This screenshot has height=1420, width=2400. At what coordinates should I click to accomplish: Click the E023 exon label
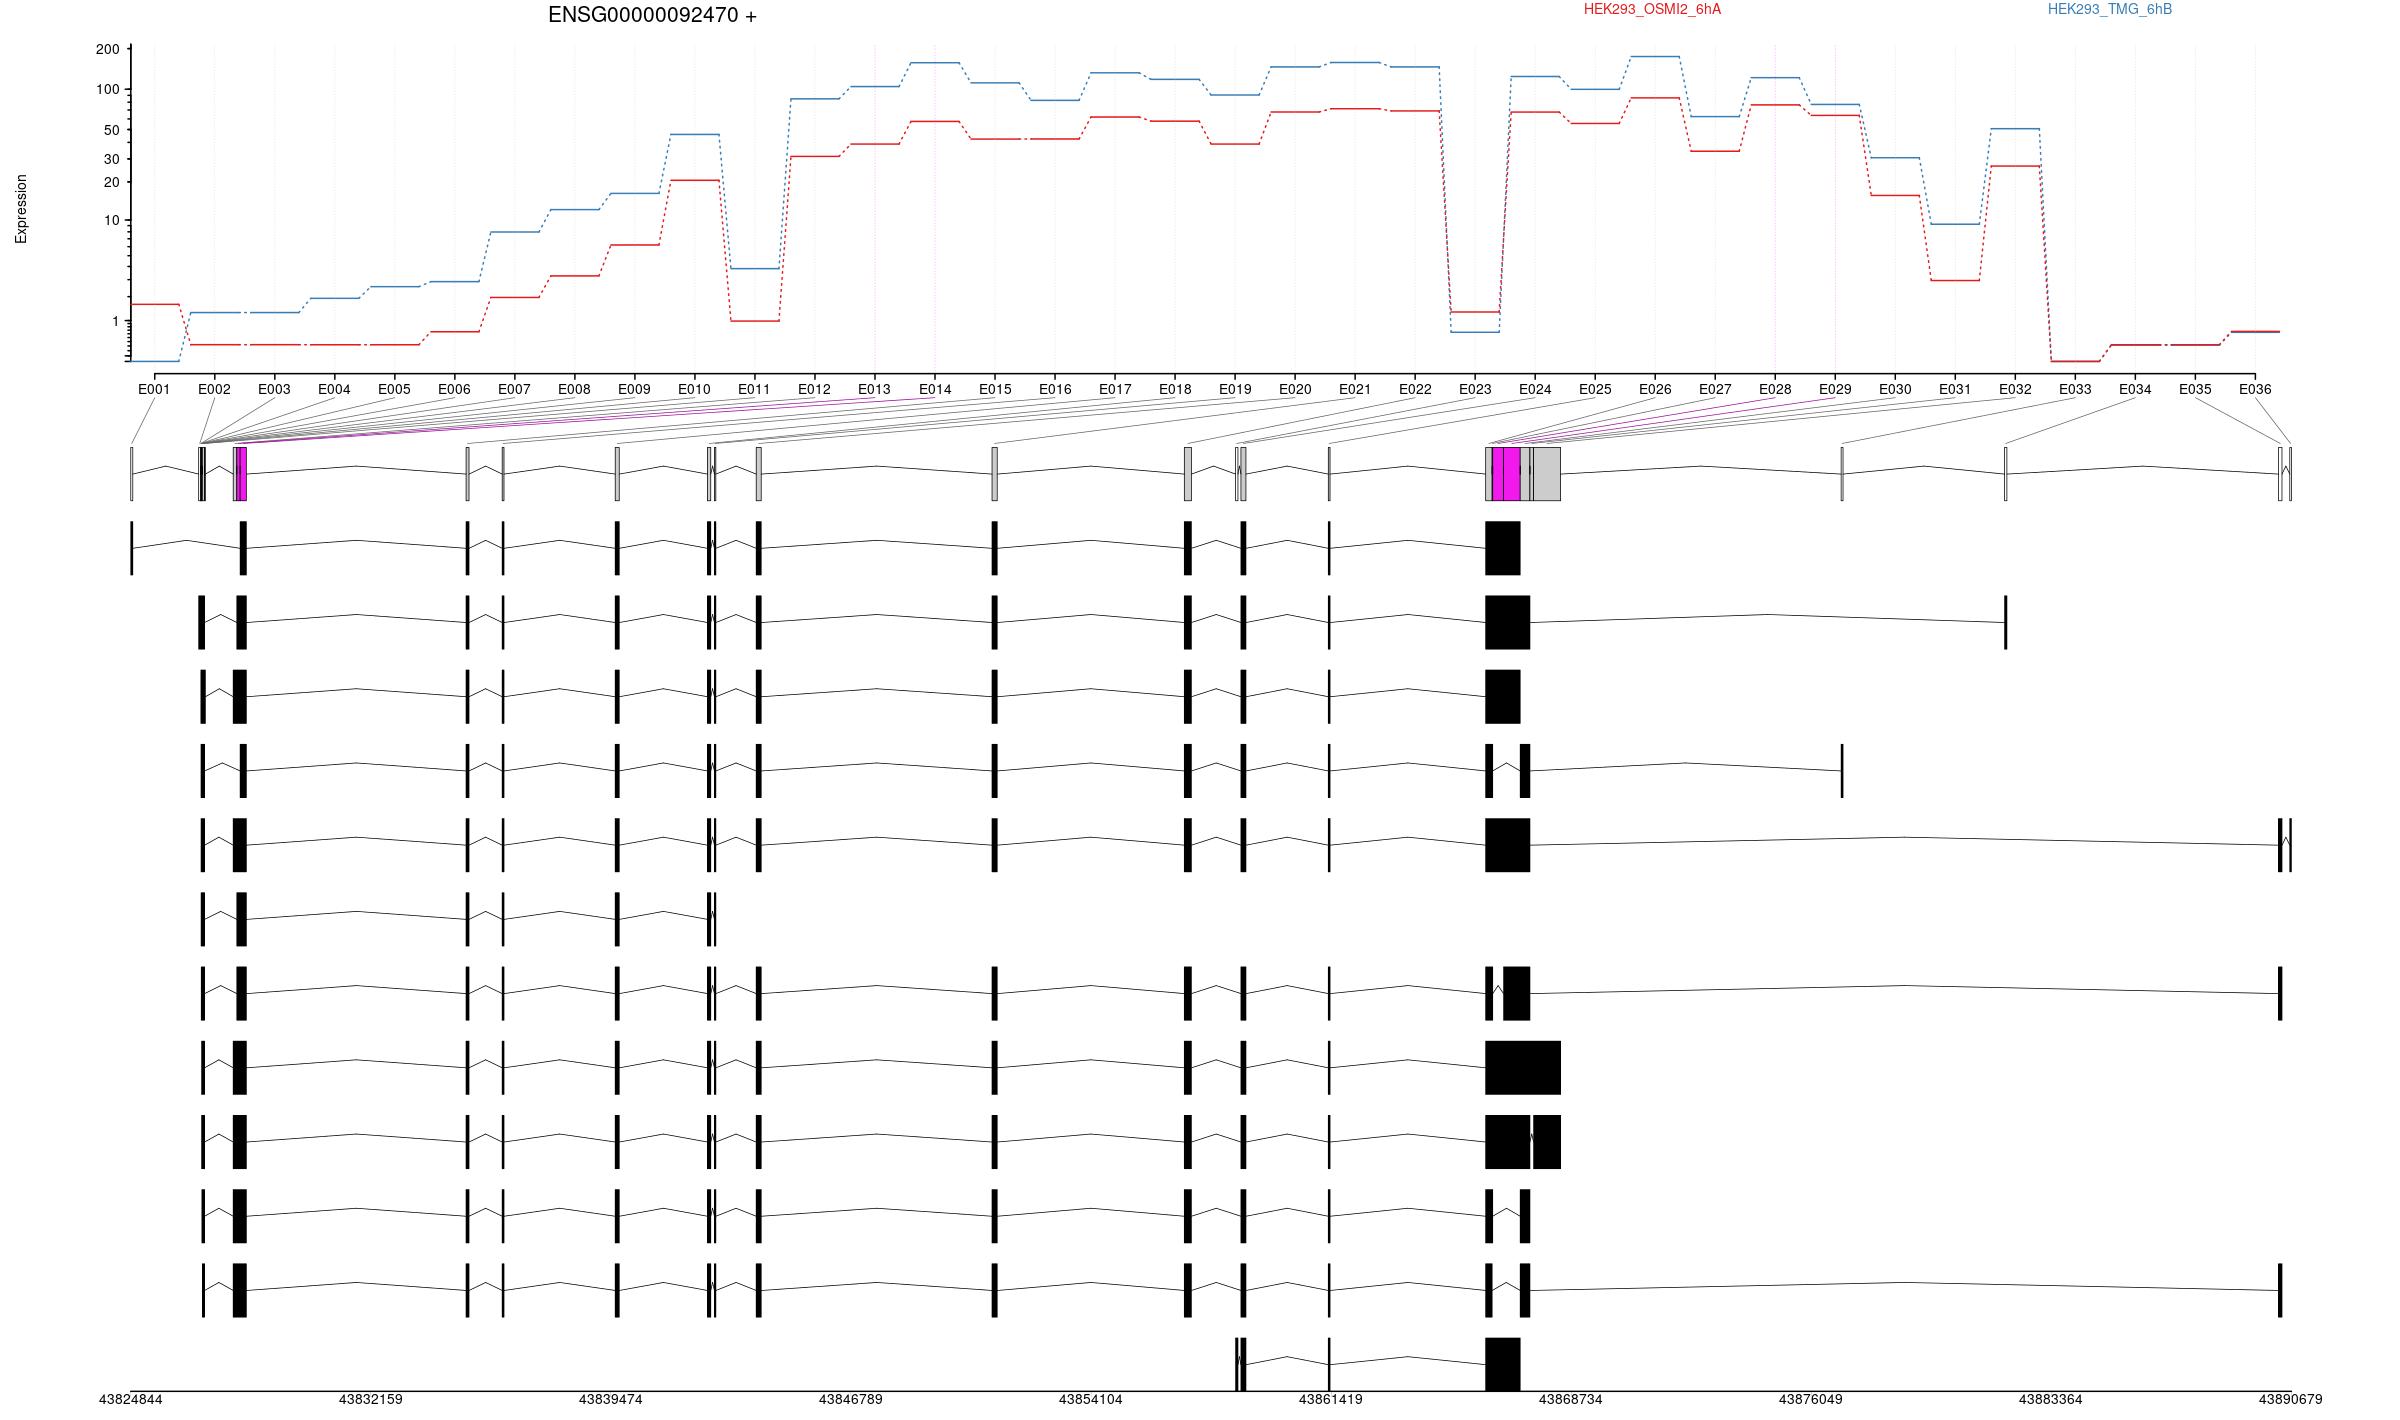[1475, 389]
